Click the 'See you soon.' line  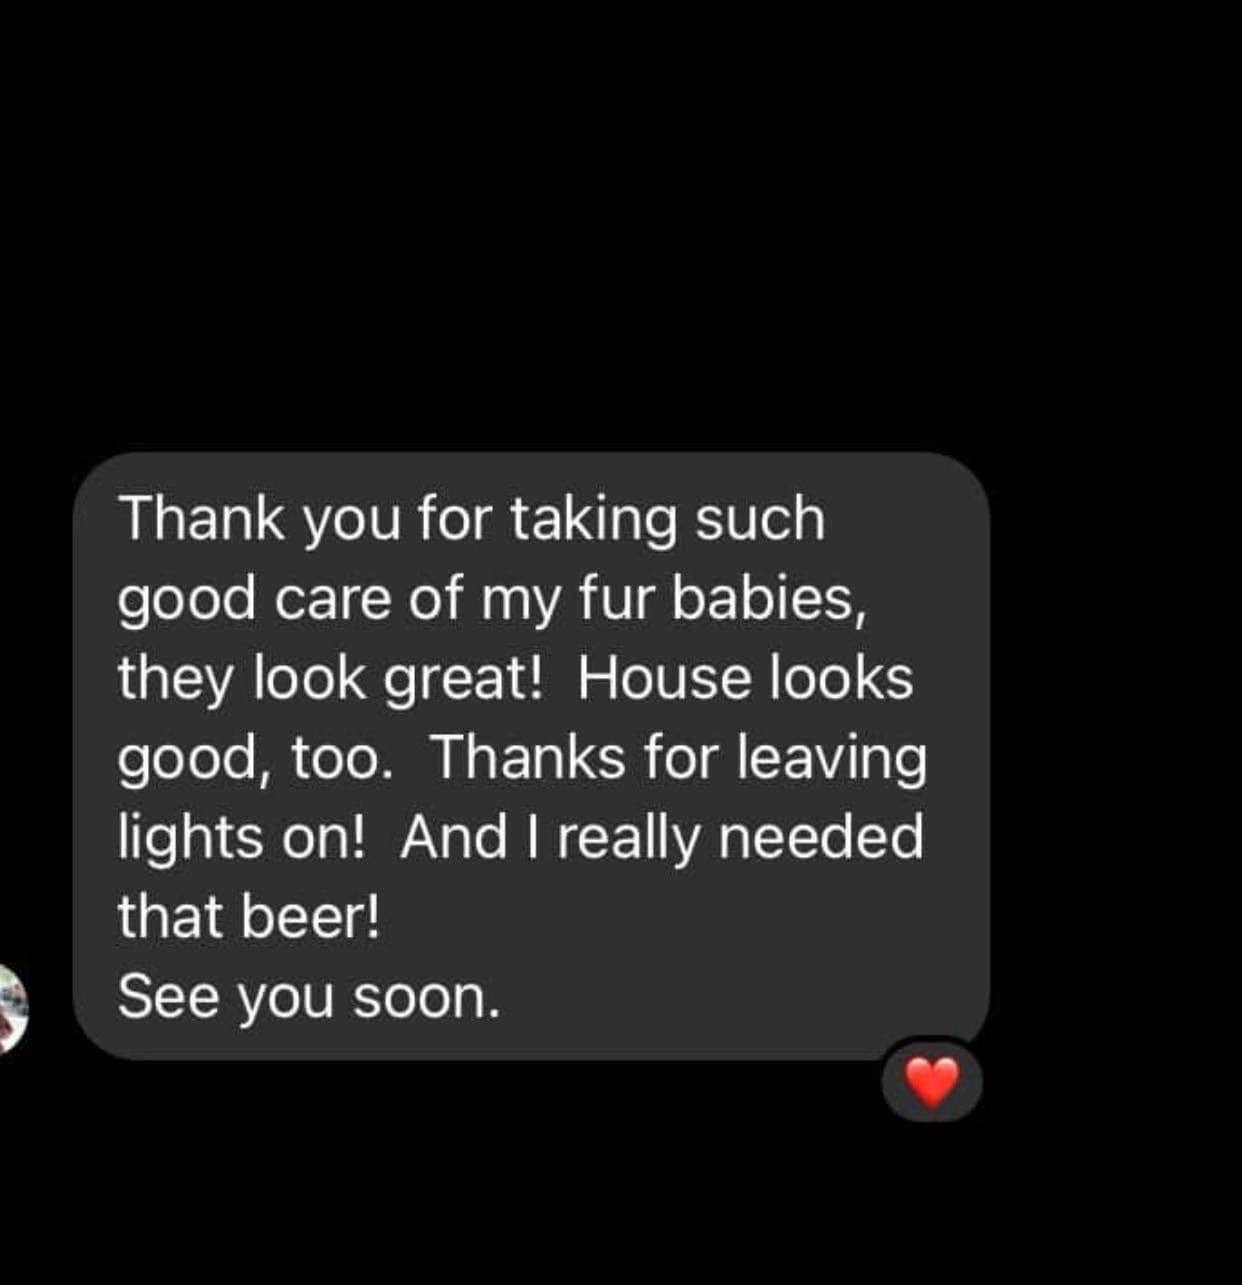coord(308,998)
